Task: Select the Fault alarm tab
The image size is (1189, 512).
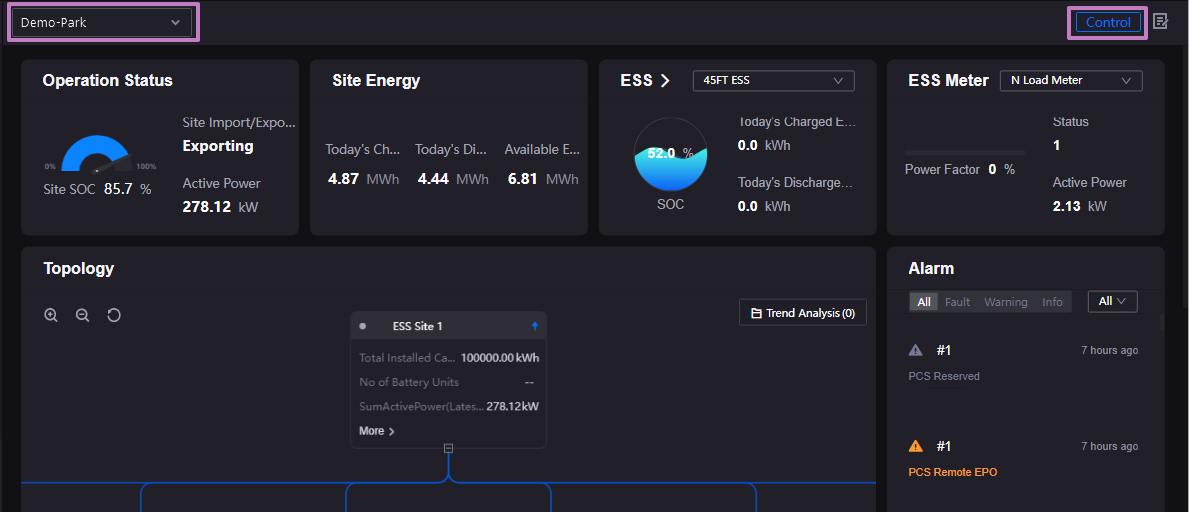Action: point(957,302)
